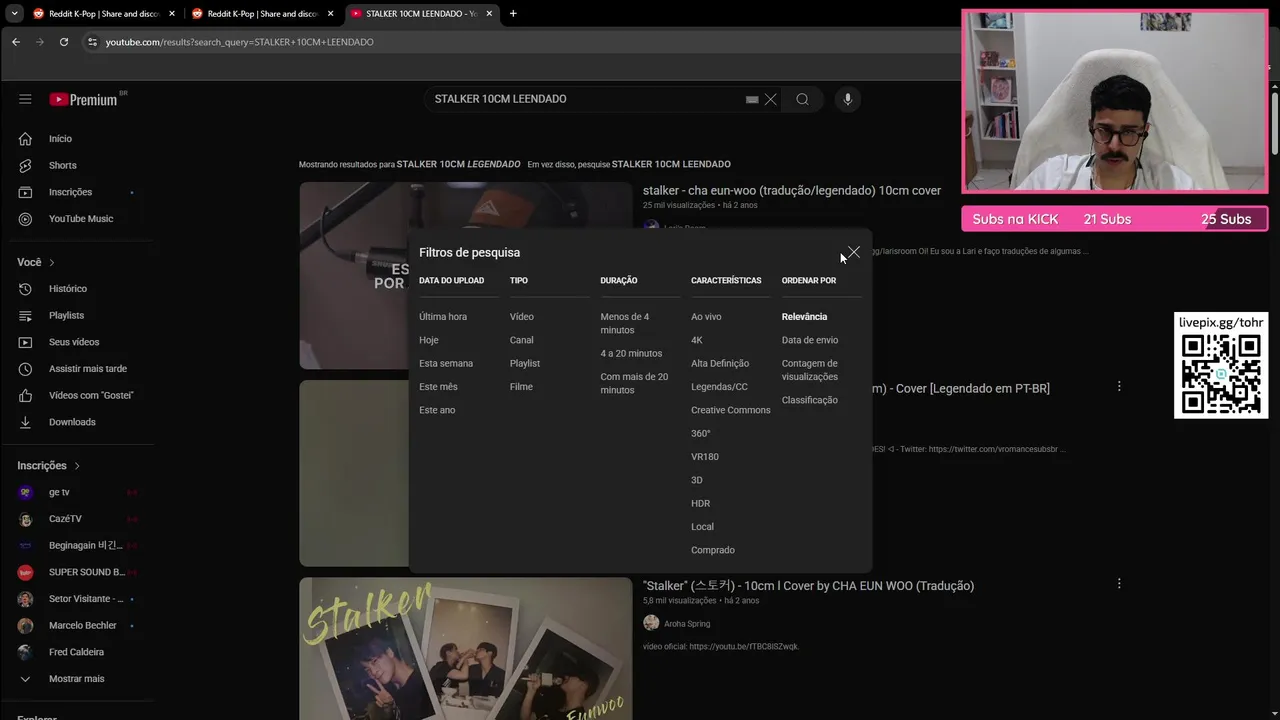Start voice search with the microphone icon
Image resolution: width=1280 pixels, height=720 pixels.
[847, 99]
